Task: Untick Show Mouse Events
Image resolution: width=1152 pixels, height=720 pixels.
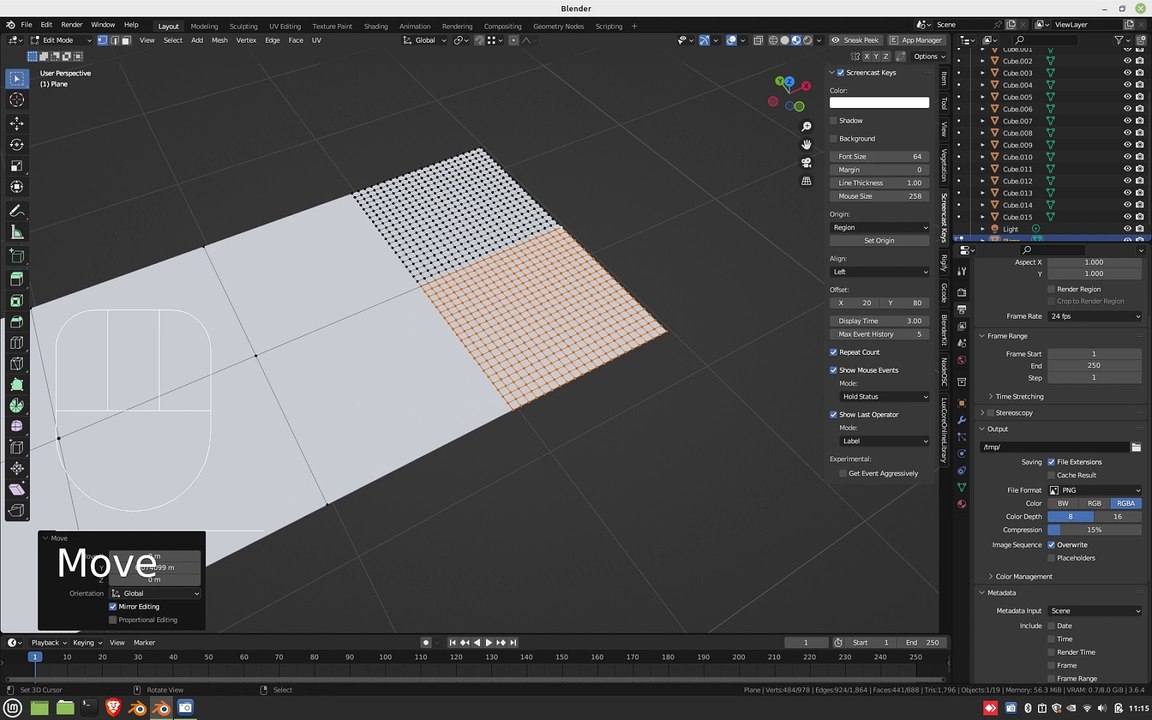Action: click(833, 370)
